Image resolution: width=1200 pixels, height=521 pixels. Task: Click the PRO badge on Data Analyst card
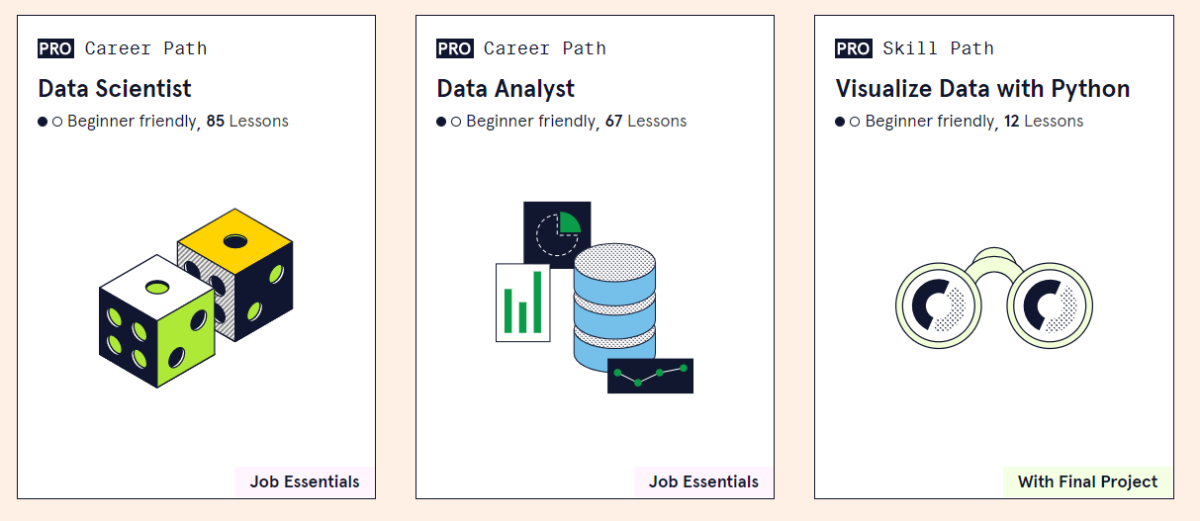click(x=455, y=48)
